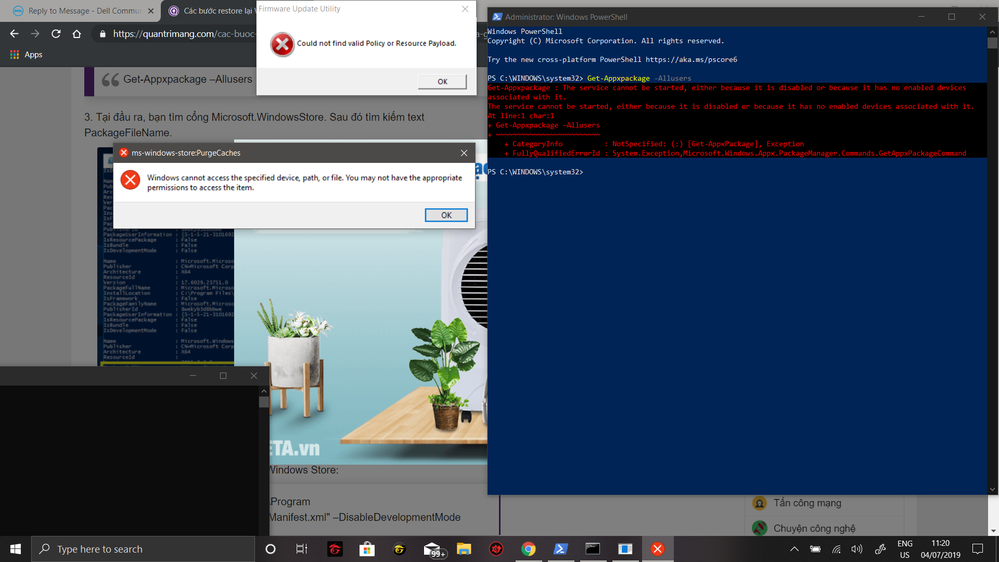Image resolution: width=999 pixels, height=562 pixels.
Task: Open the blue-white window app on taskbar
Action: click(625, 549)
